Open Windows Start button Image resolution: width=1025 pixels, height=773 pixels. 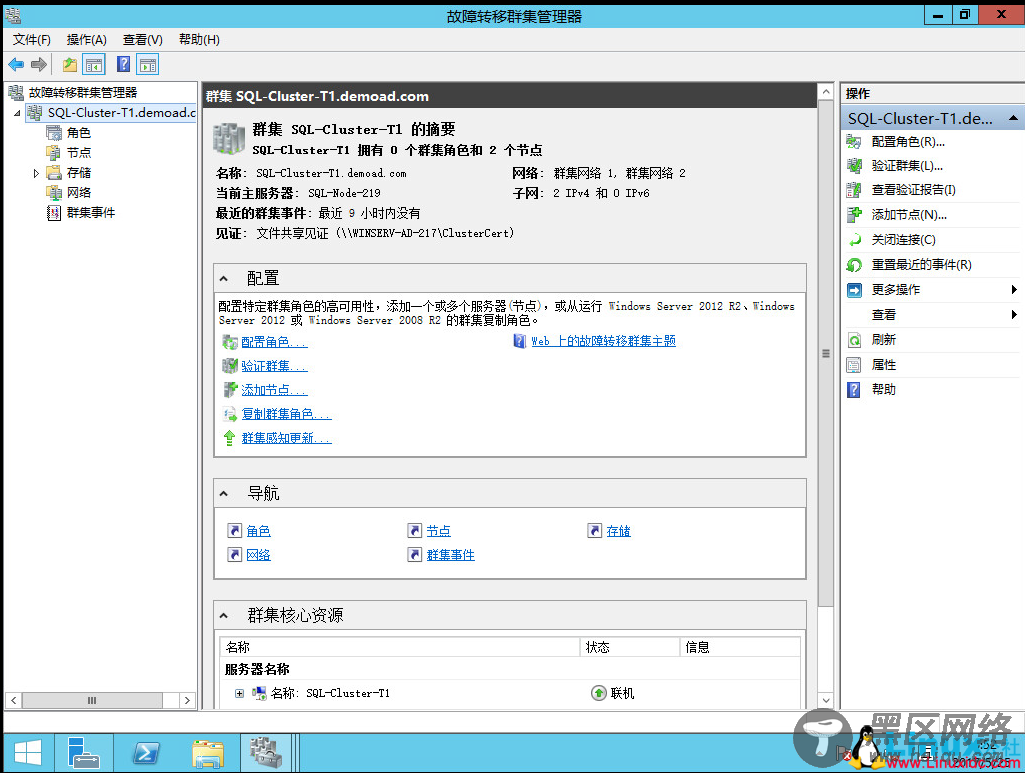[27, 753]
